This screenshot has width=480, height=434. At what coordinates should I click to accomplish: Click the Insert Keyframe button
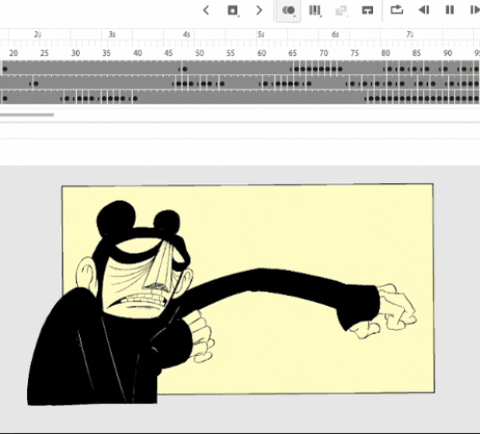(x=233, y=11)
